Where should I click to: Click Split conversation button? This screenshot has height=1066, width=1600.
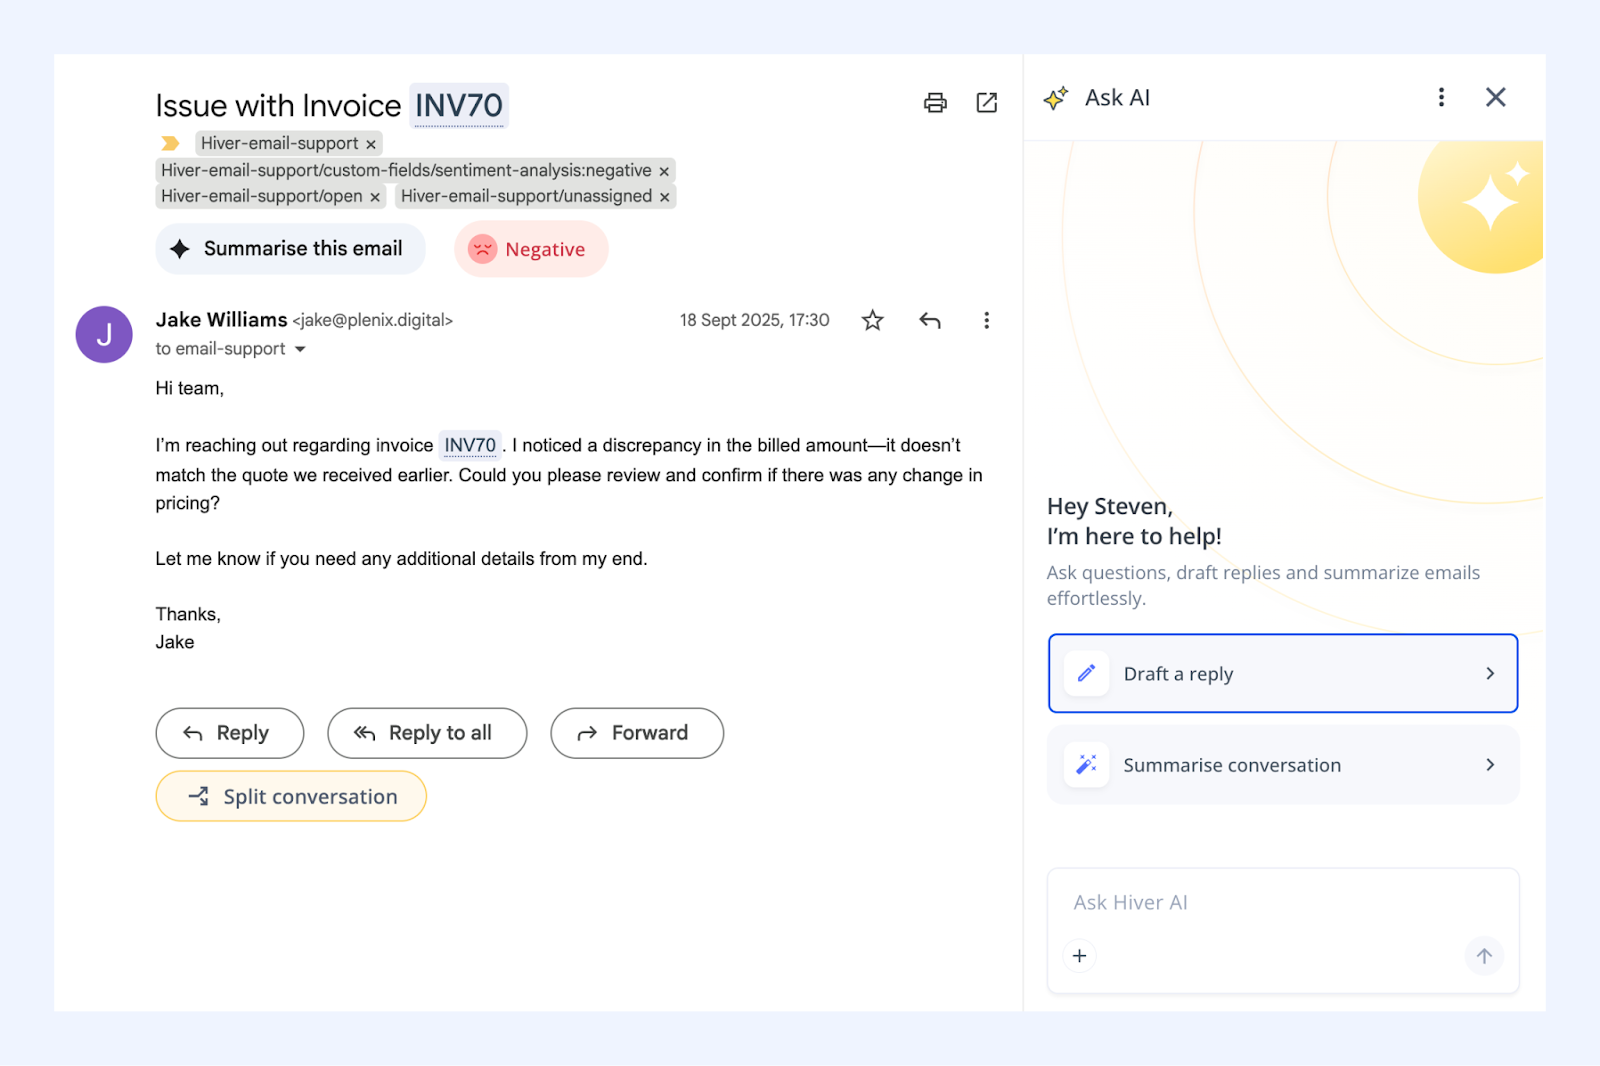tap(291, 796)
